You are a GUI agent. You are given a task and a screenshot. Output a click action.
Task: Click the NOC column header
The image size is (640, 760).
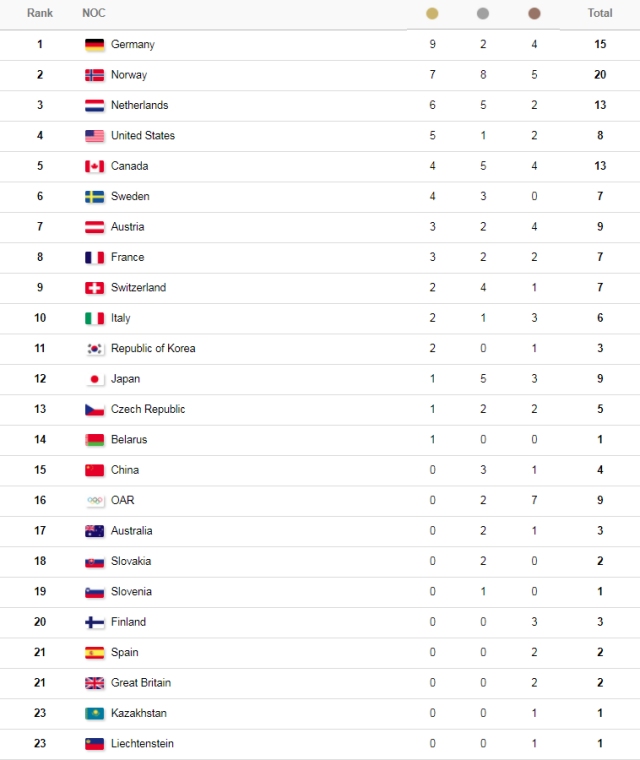[x=94, y=14]
